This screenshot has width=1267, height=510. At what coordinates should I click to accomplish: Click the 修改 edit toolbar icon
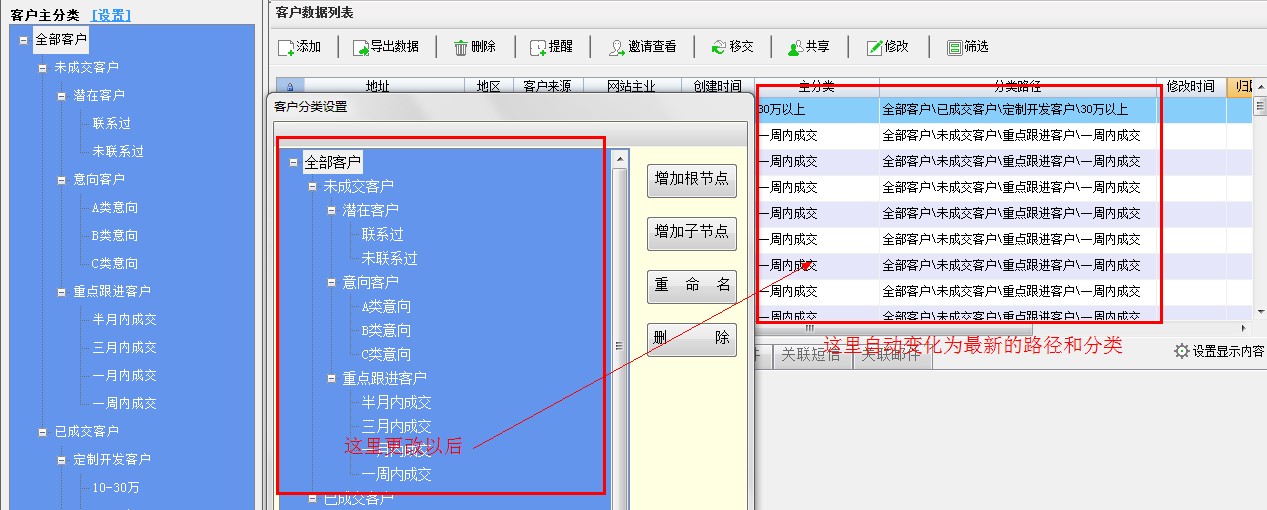[874, 48]
